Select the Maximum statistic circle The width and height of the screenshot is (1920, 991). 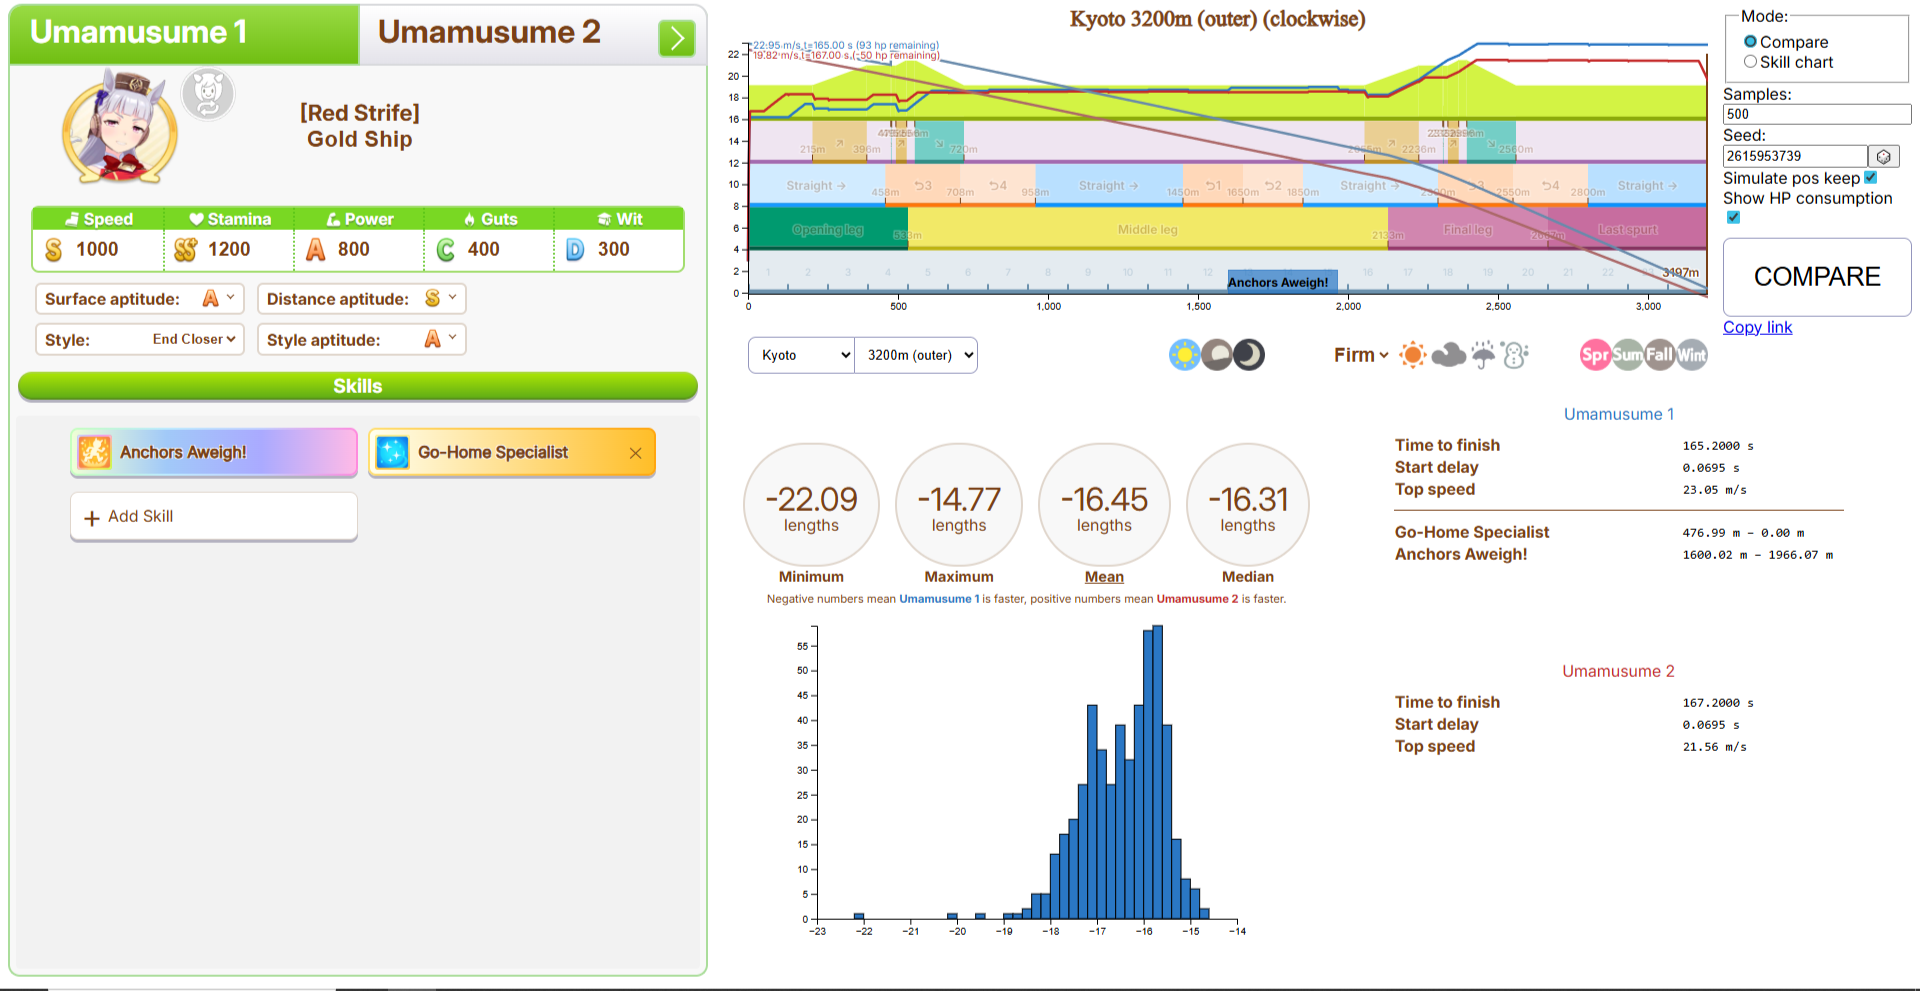(959, 506)
